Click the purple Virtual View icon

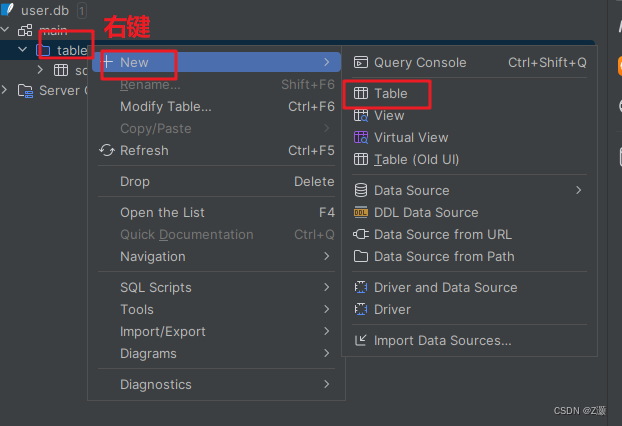click(x=361, y=137)
